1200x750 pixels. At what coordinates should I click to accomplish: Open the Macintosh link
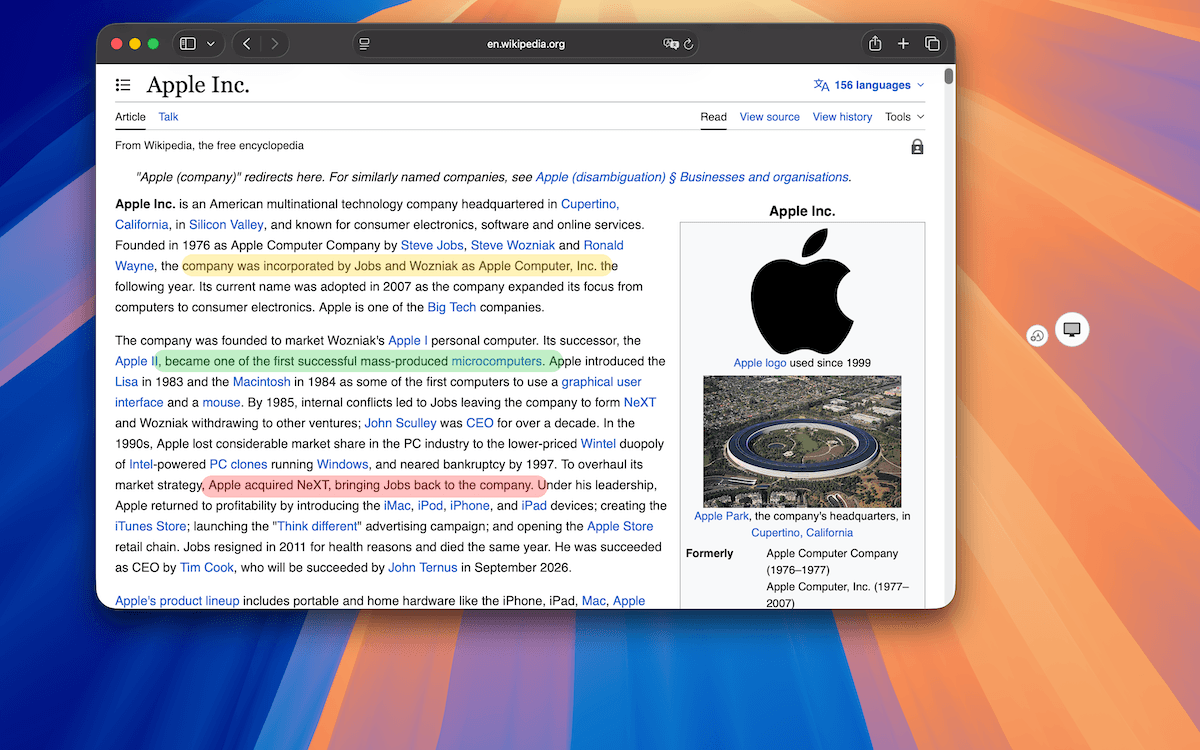(x=262, y=382)
